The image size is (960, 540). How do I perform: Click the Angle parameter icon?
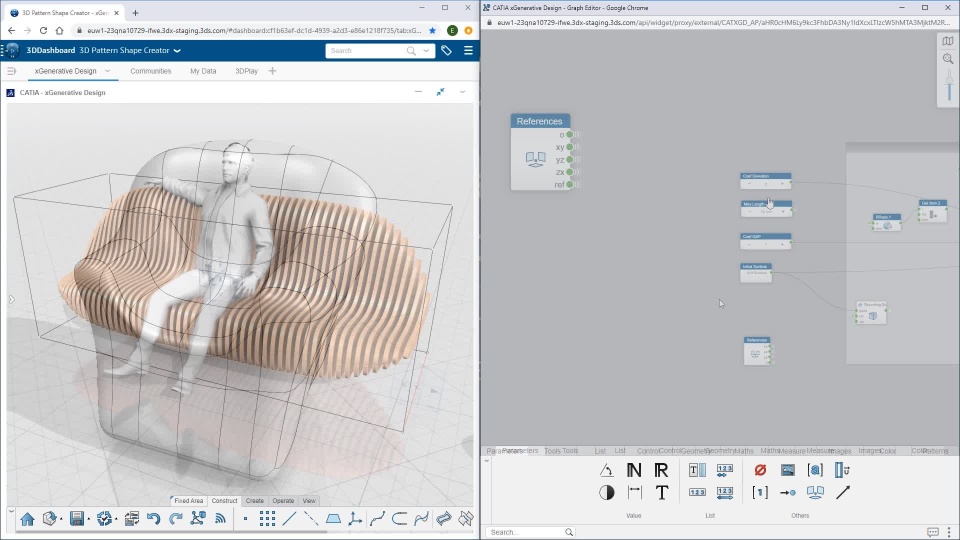point(607,470)
